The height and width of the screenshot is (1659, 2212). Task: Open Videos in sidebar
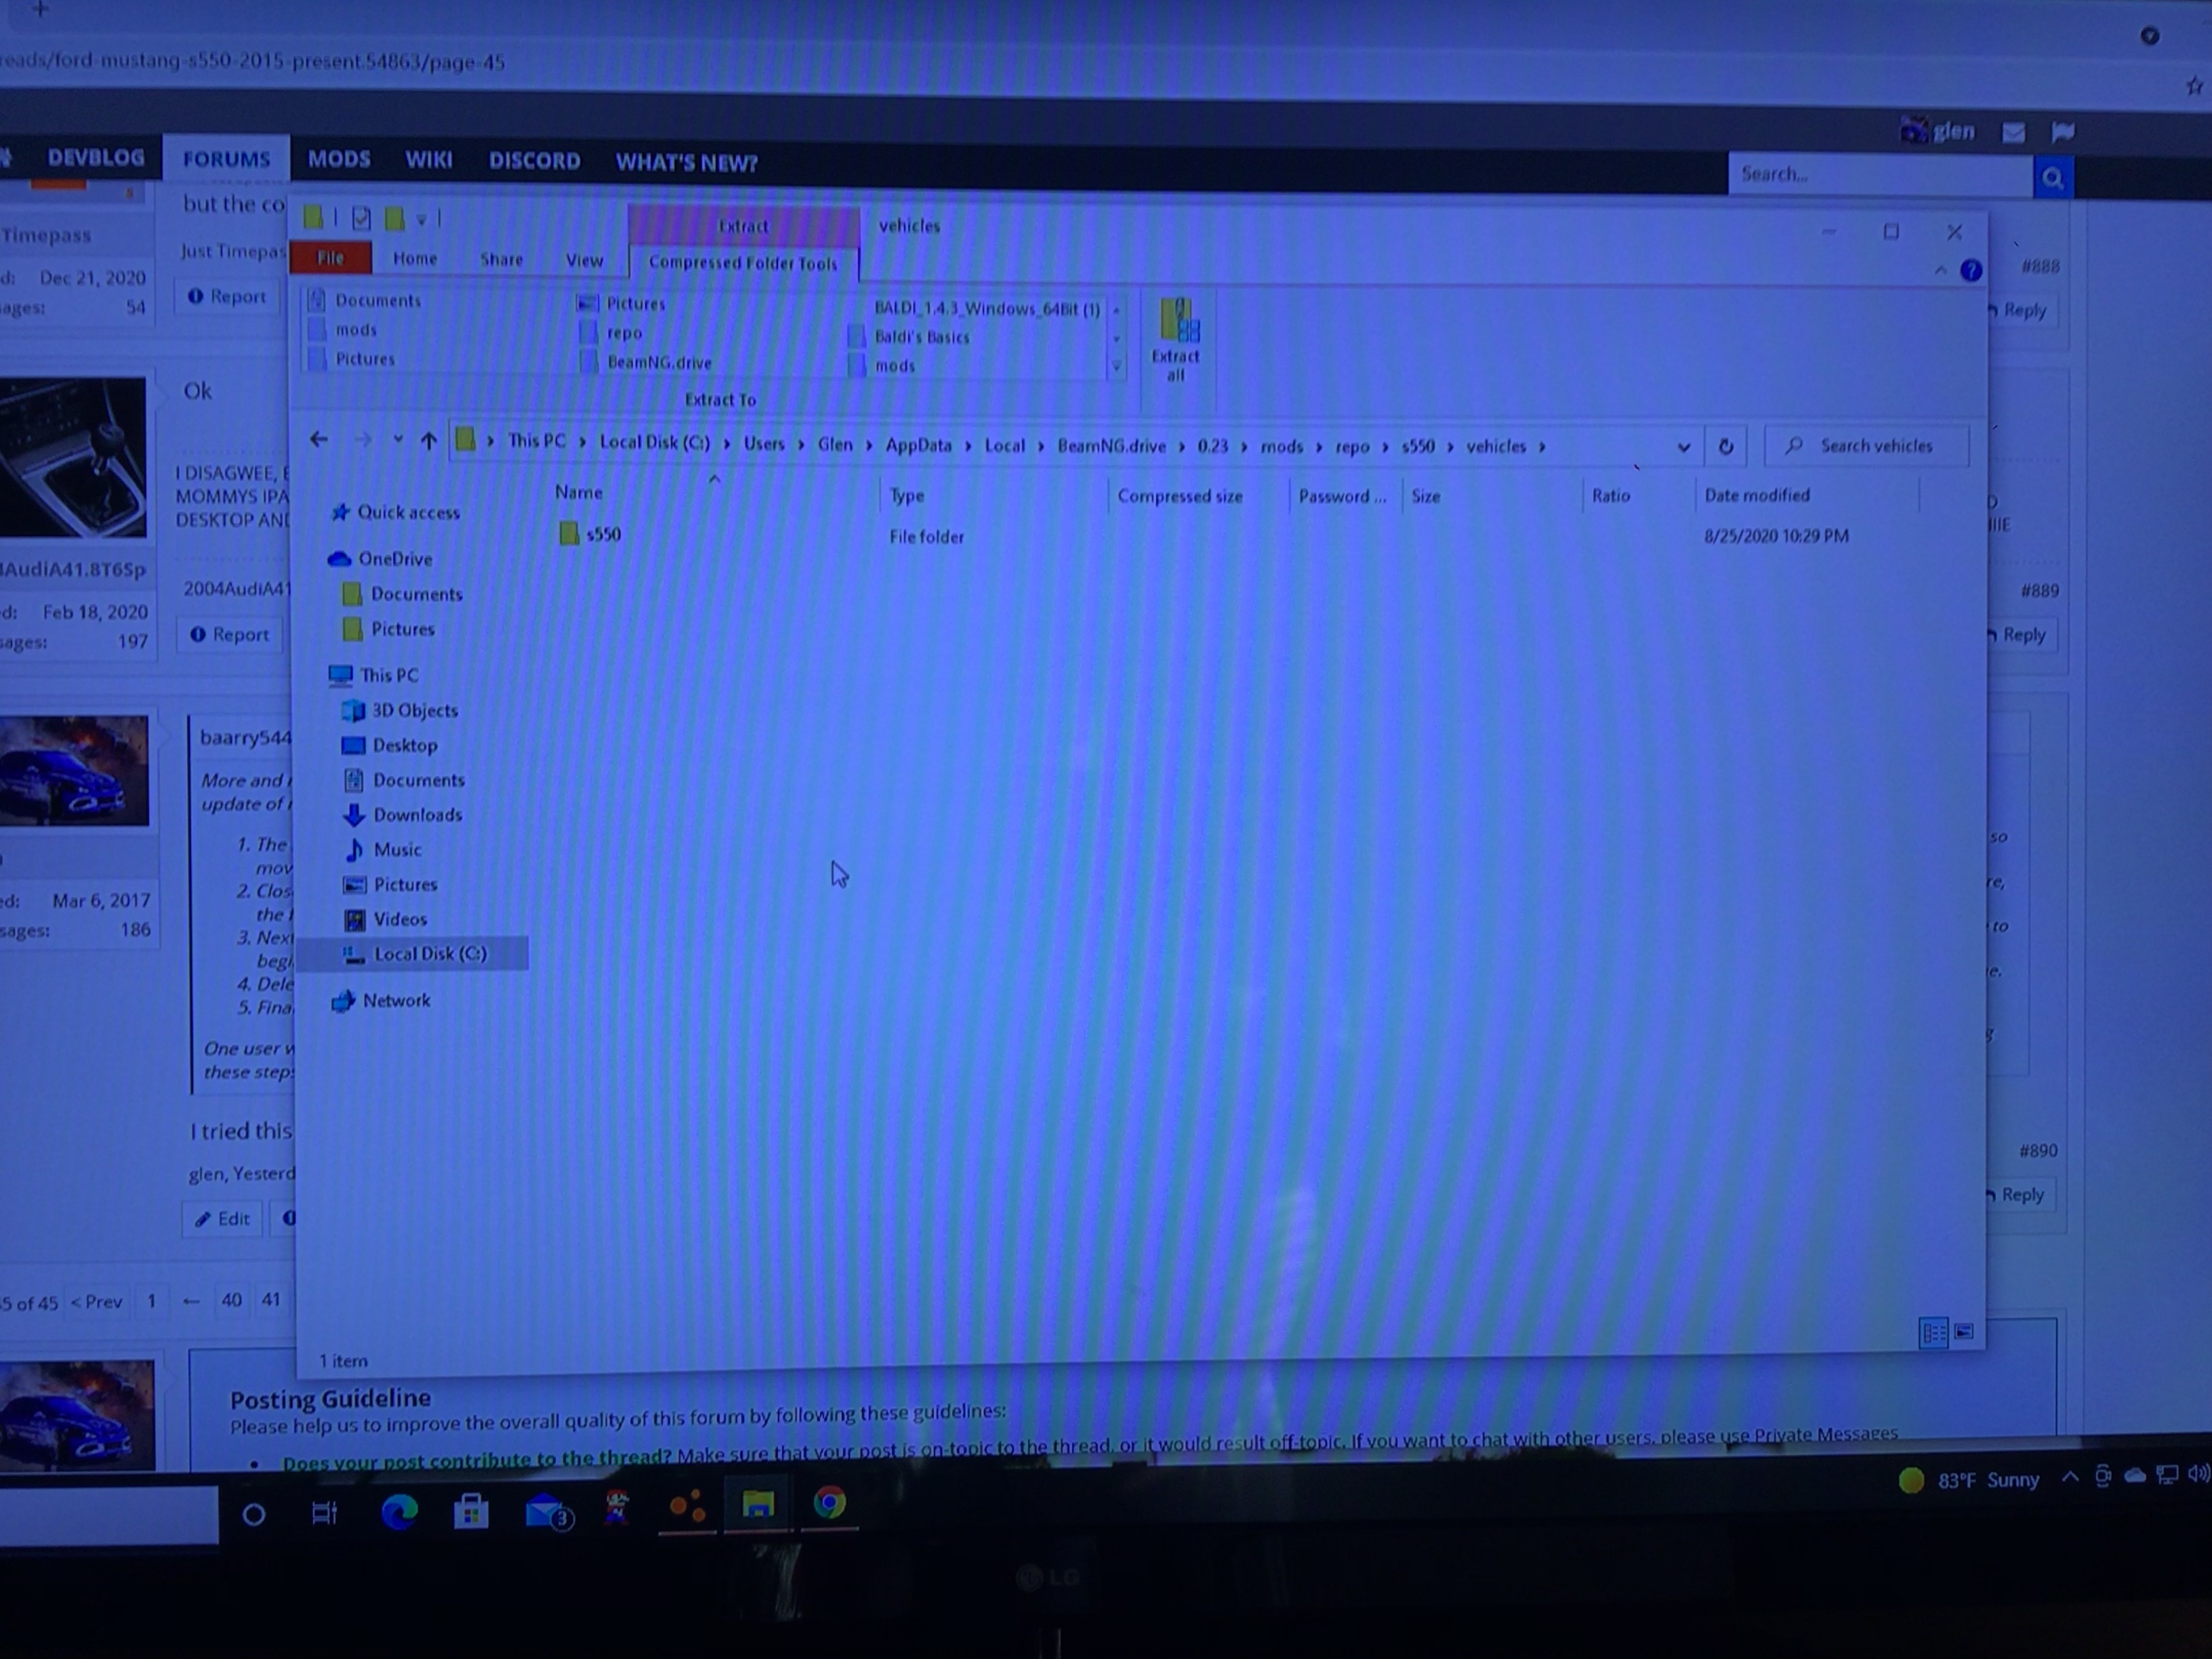(x=385, y=919)
